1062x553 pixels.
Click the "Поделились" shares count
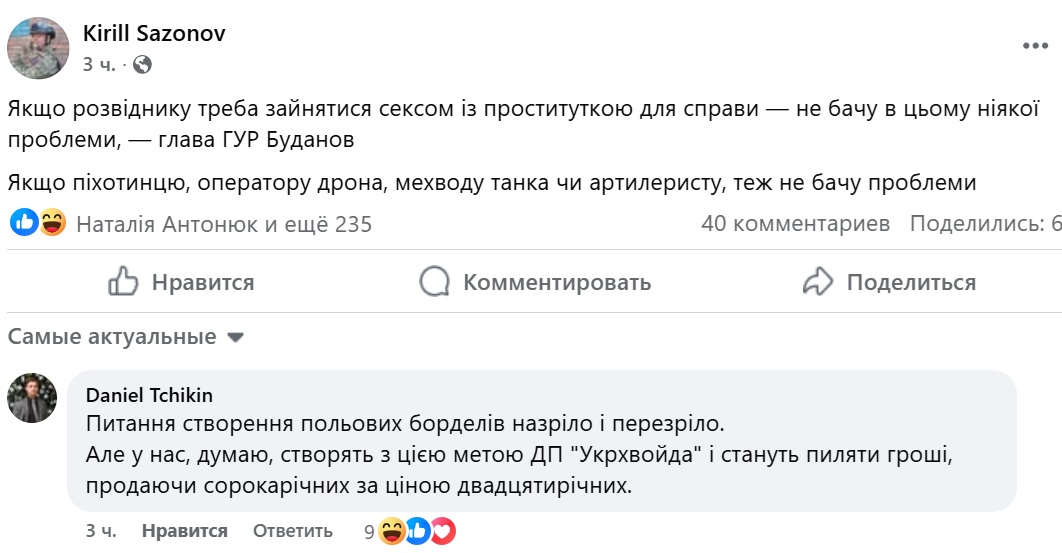(x=984, y=224)
